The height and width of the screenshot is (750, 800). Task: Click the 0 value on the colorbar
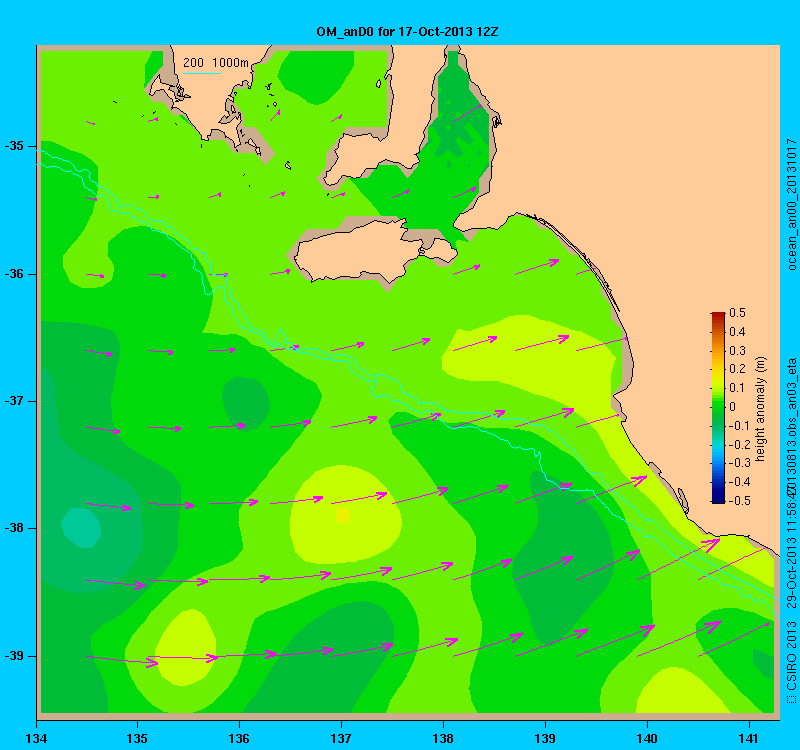[x=733, y=407]
